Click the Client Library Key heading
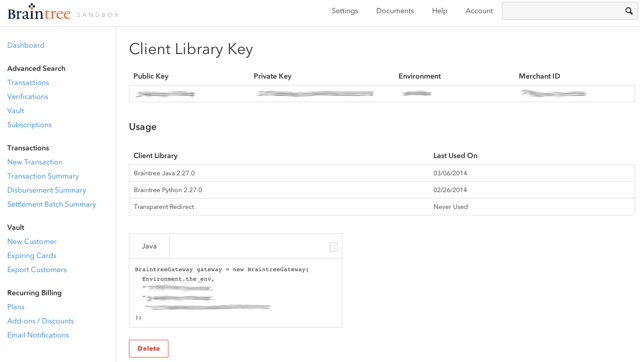 [x=191, y=49]
